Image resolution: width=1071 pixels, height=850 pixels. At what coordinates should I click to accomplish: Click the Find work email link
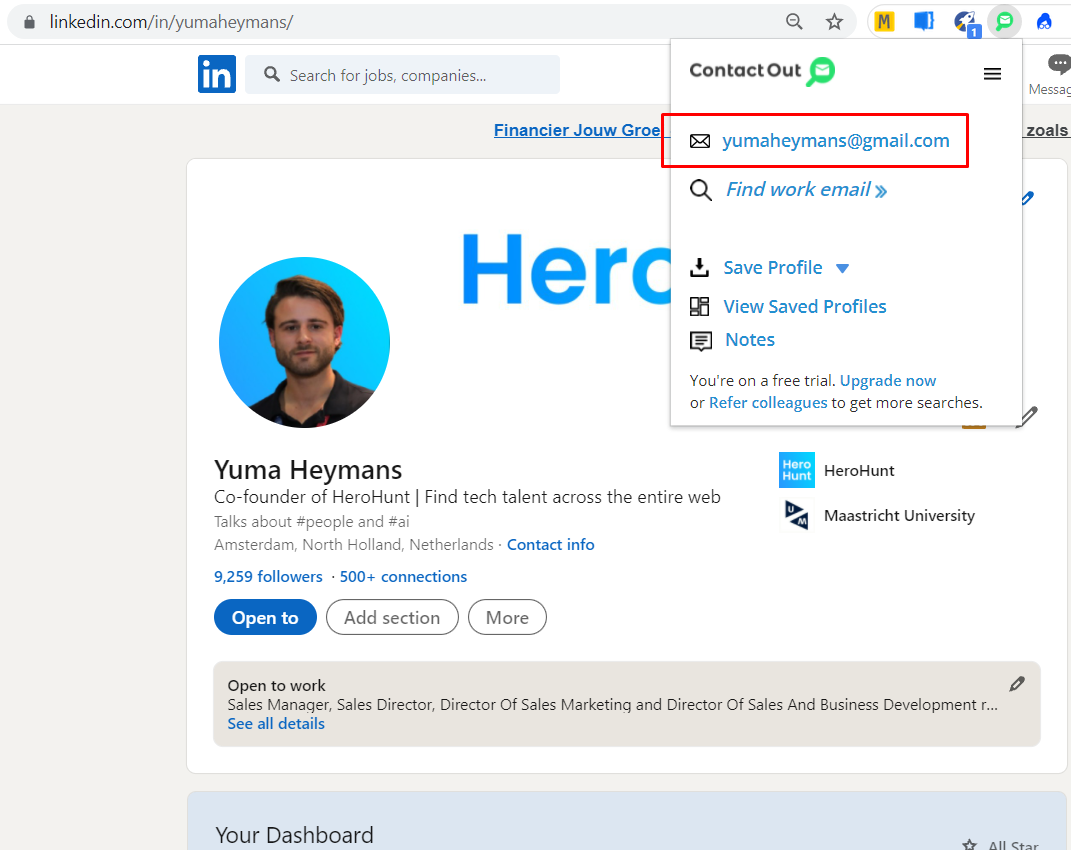point(805,190)
